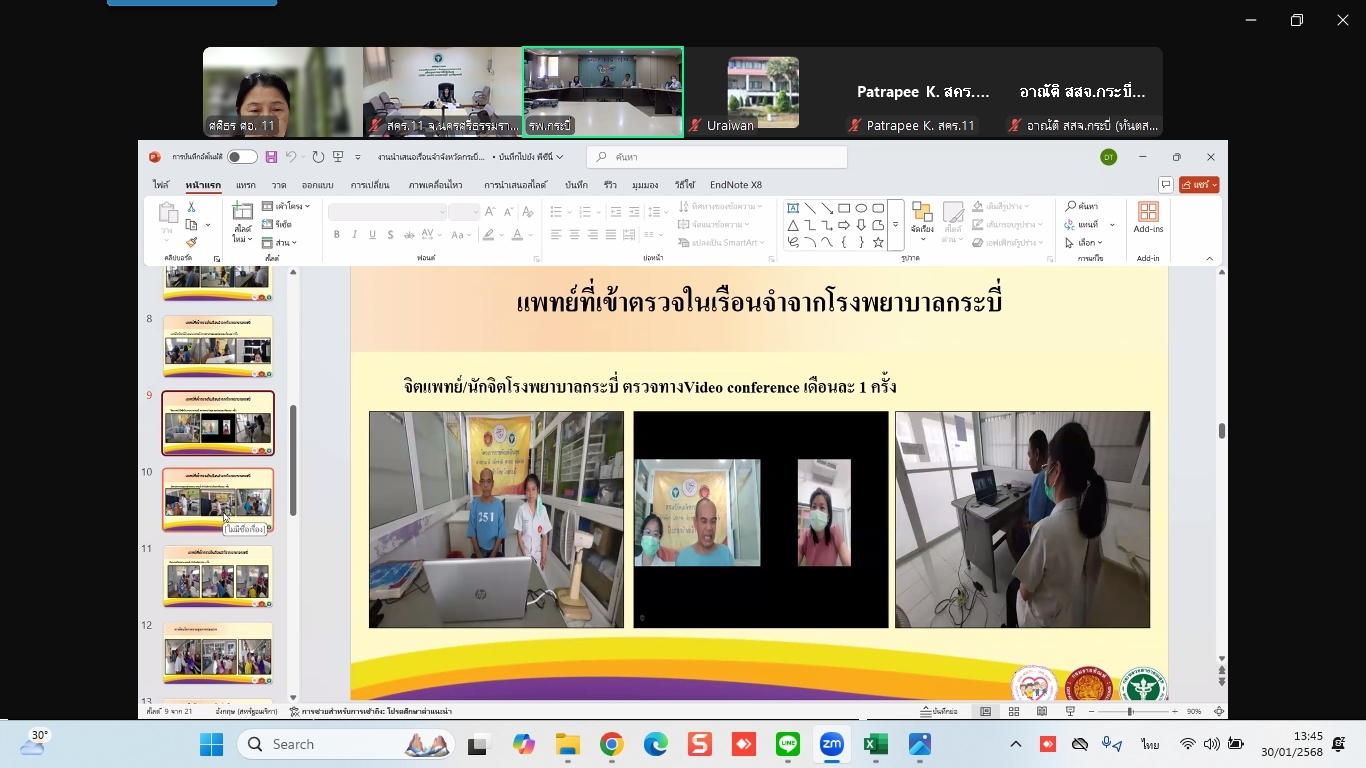Click the Italic I icon
The height and width of the screenshot is (768, 1366).
355,235
